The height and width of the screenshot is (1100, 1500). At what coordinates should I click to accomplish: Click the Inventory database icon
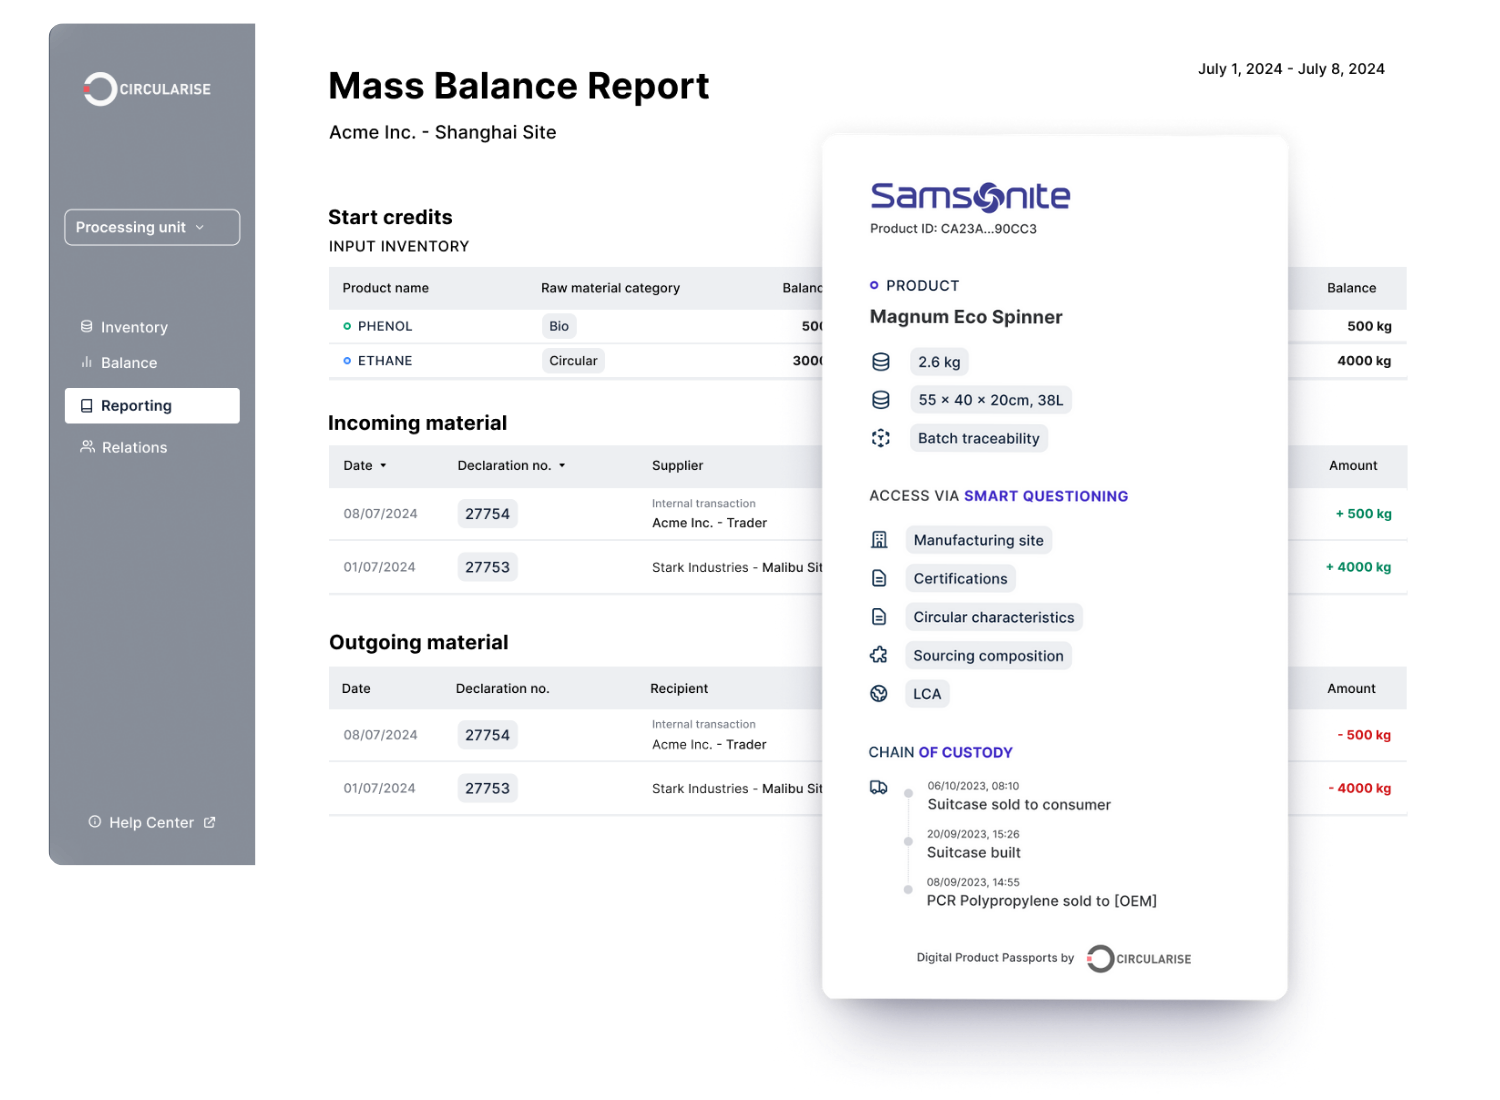tap(87, 327)
